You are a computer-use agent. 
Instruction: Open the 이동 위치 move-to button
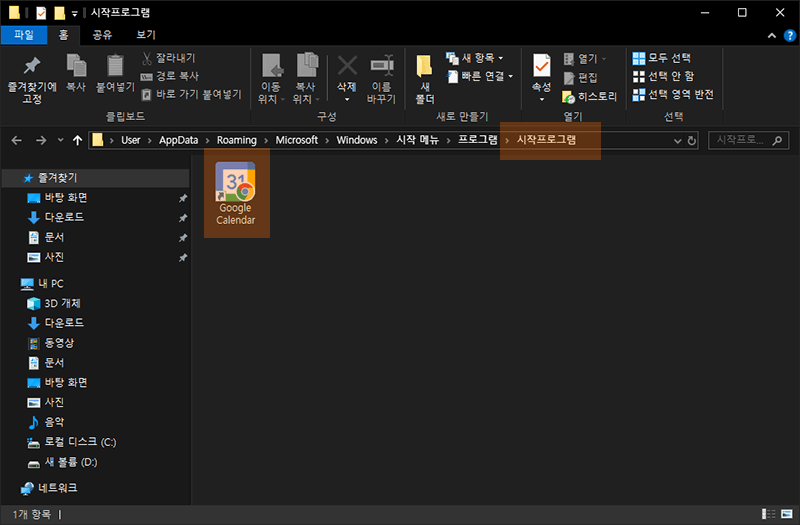[x=271, y=79]
